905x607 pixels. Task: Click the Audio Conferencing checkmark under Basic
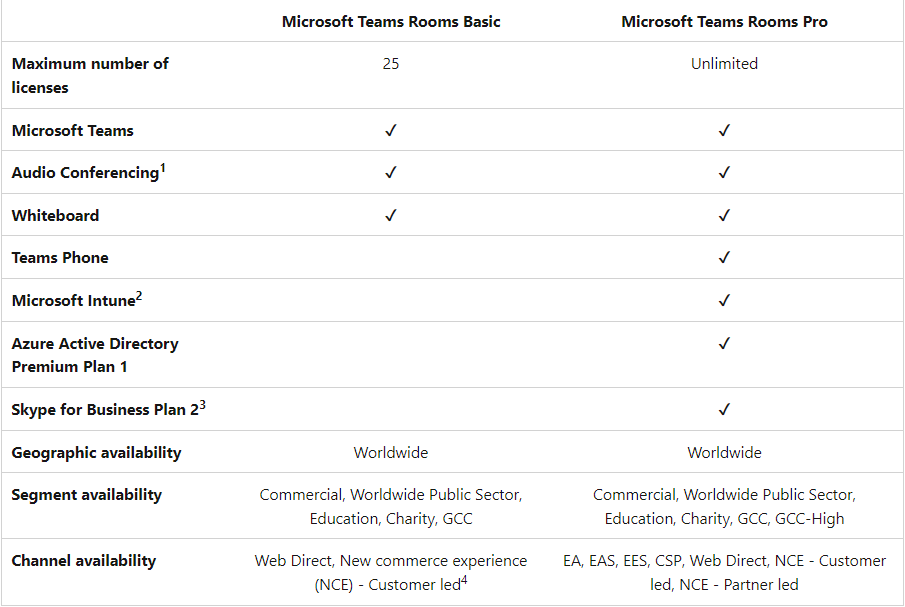391,173
